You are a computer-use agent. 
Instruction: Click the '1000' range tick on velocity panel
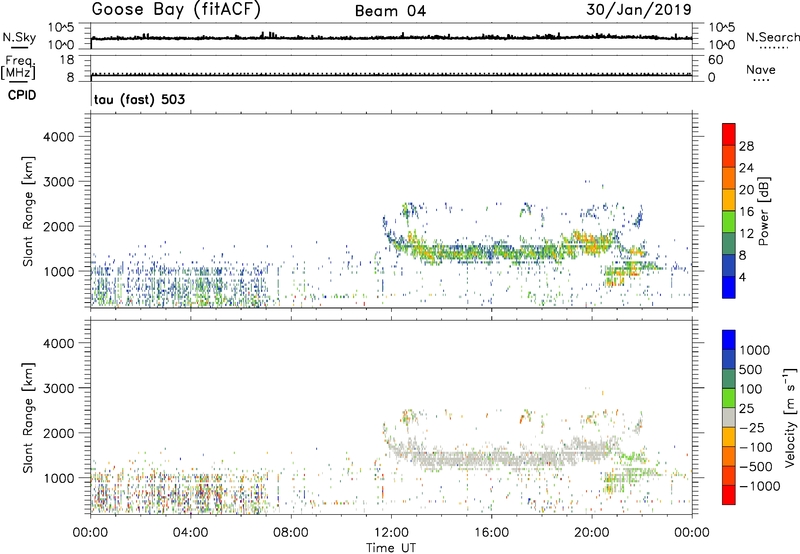click(x=59, y=478)
